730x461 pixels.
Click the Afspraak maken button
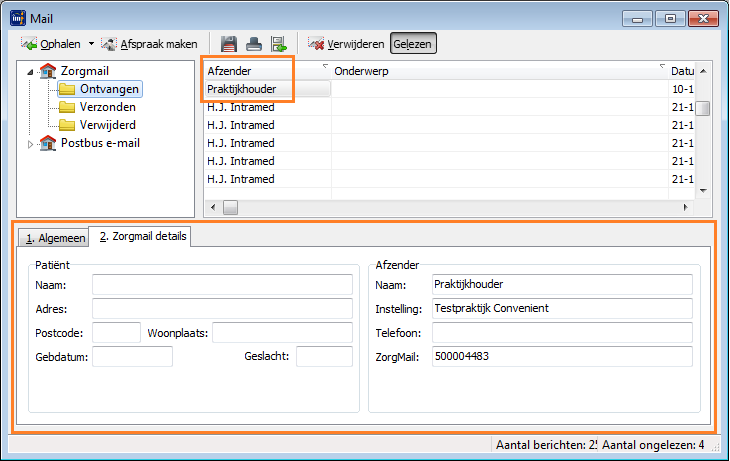[149, 44]
